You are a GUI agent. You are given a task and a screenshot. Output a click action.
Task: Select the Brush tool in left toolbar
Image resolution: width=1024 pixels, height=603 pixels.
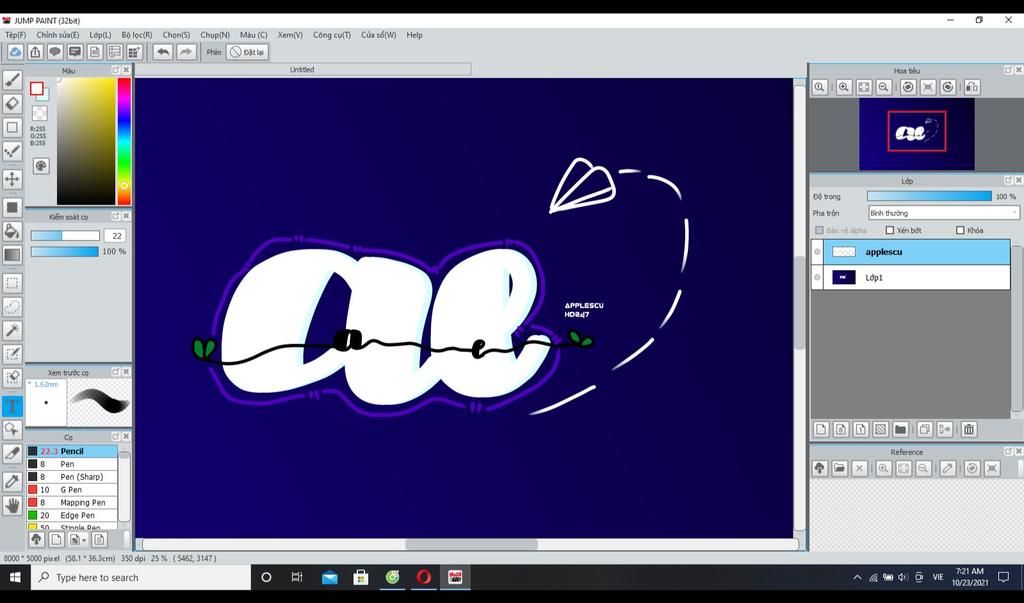12,80
